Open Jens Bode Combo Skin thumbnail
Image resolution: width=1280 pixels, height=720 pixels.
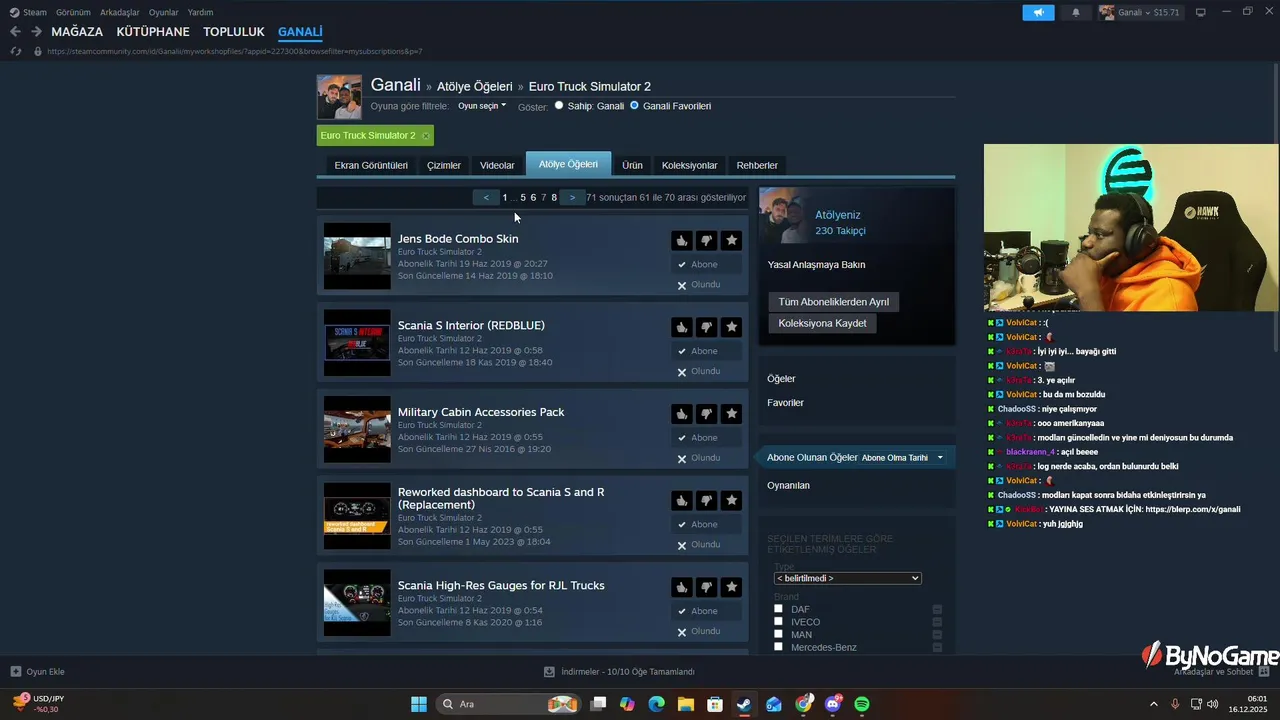tap(357, 256)
